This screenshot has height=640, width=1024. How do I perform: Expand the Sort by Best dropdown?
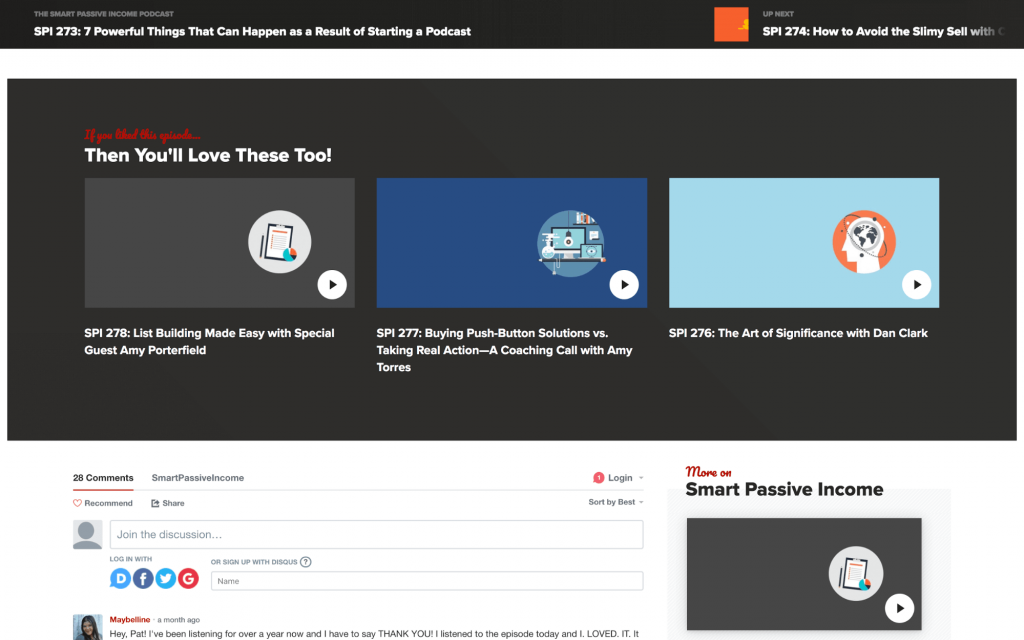pos(615,502)
